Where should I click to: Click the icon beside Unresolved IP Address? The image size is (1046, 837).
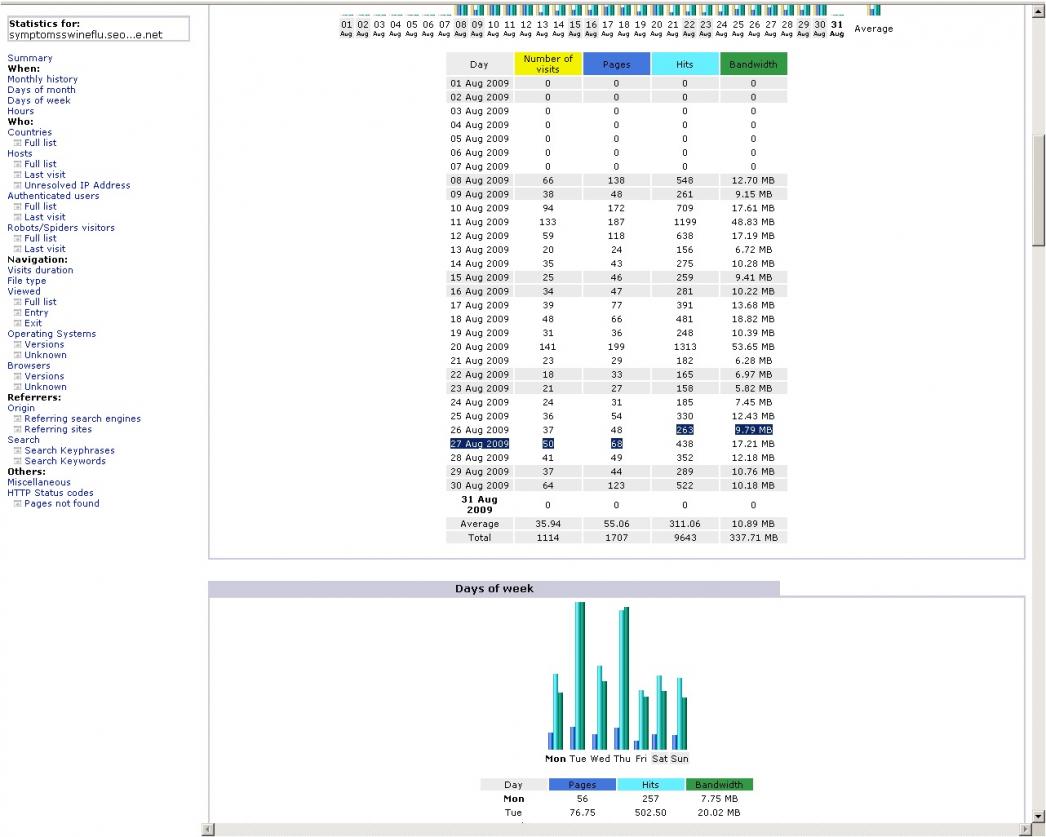coord(17,186)
